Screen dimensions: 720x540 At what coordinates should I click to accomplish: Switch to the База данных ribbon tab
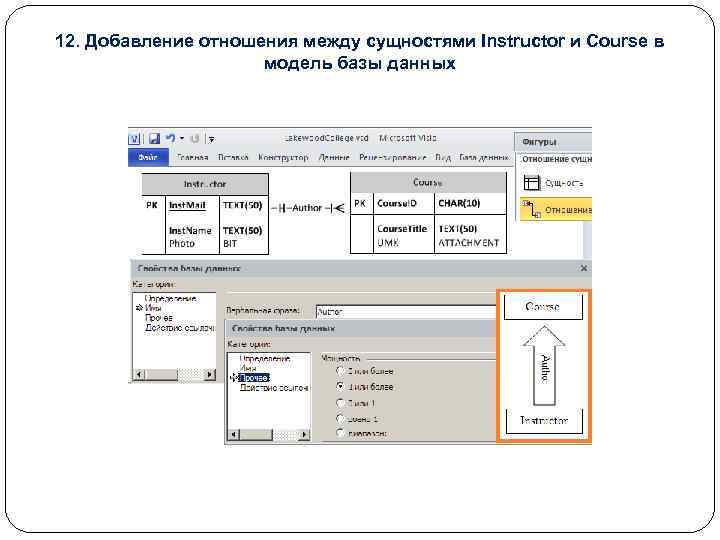(484, 158)
